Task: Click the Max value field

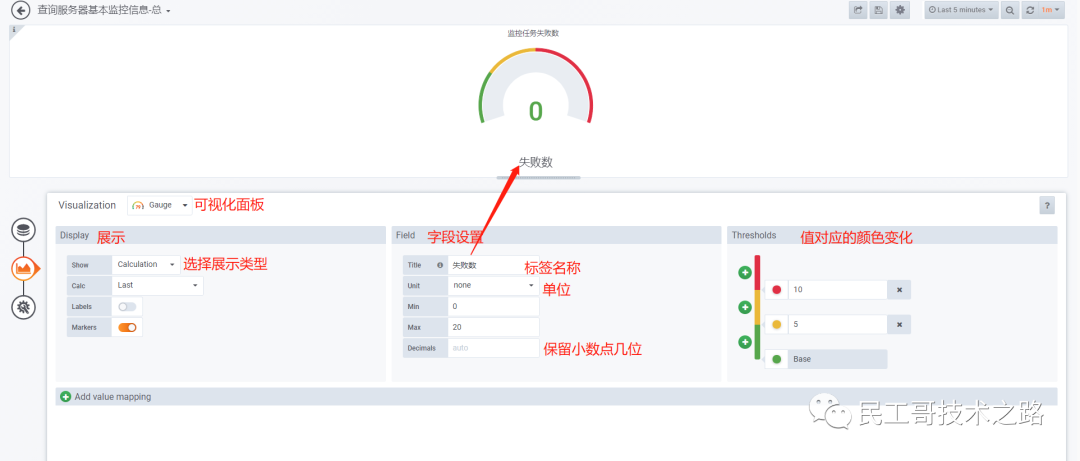Action: (x=493, y=327)
